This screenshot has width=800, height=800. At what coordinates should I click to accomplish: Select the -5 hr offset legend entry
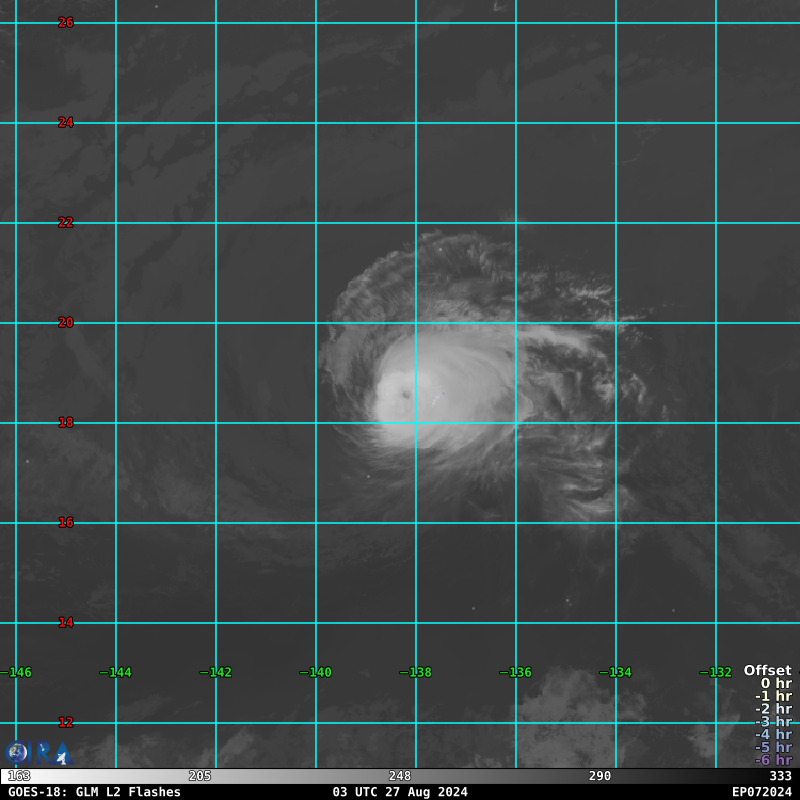point(772,748)
